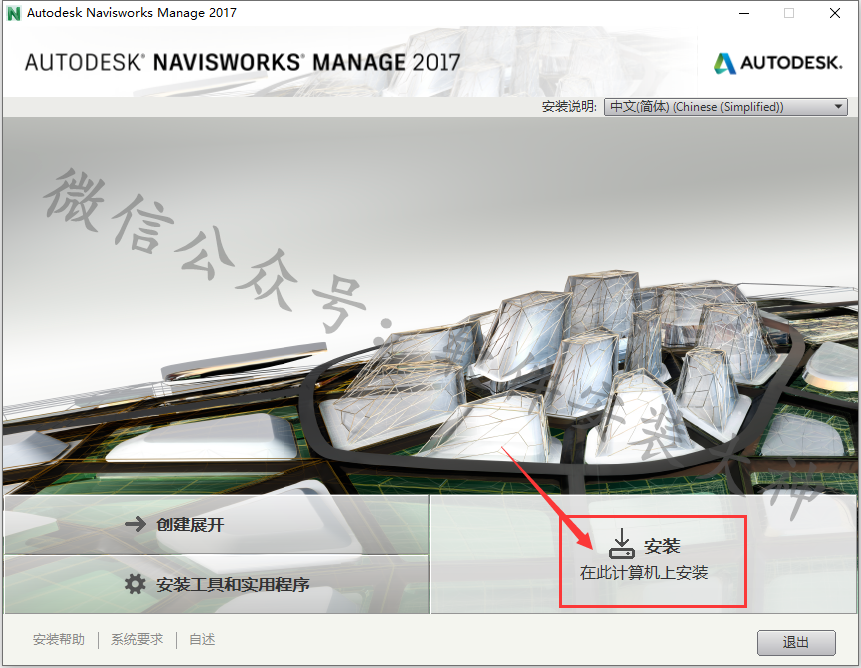This screenshot has width=861, height=668.
Task: Click the disabled maximize button
Action: point(789,13)
